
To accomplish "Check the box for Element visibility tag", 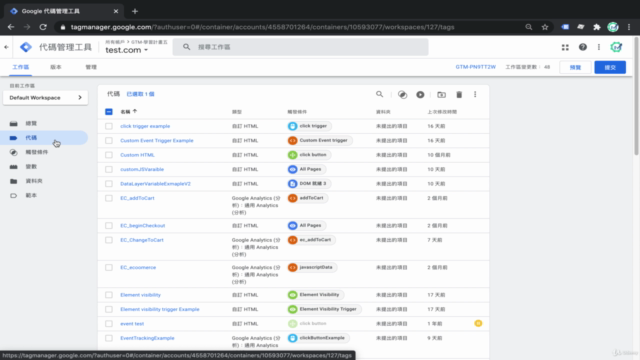I will pyautogui.click(x=109, y=295).
